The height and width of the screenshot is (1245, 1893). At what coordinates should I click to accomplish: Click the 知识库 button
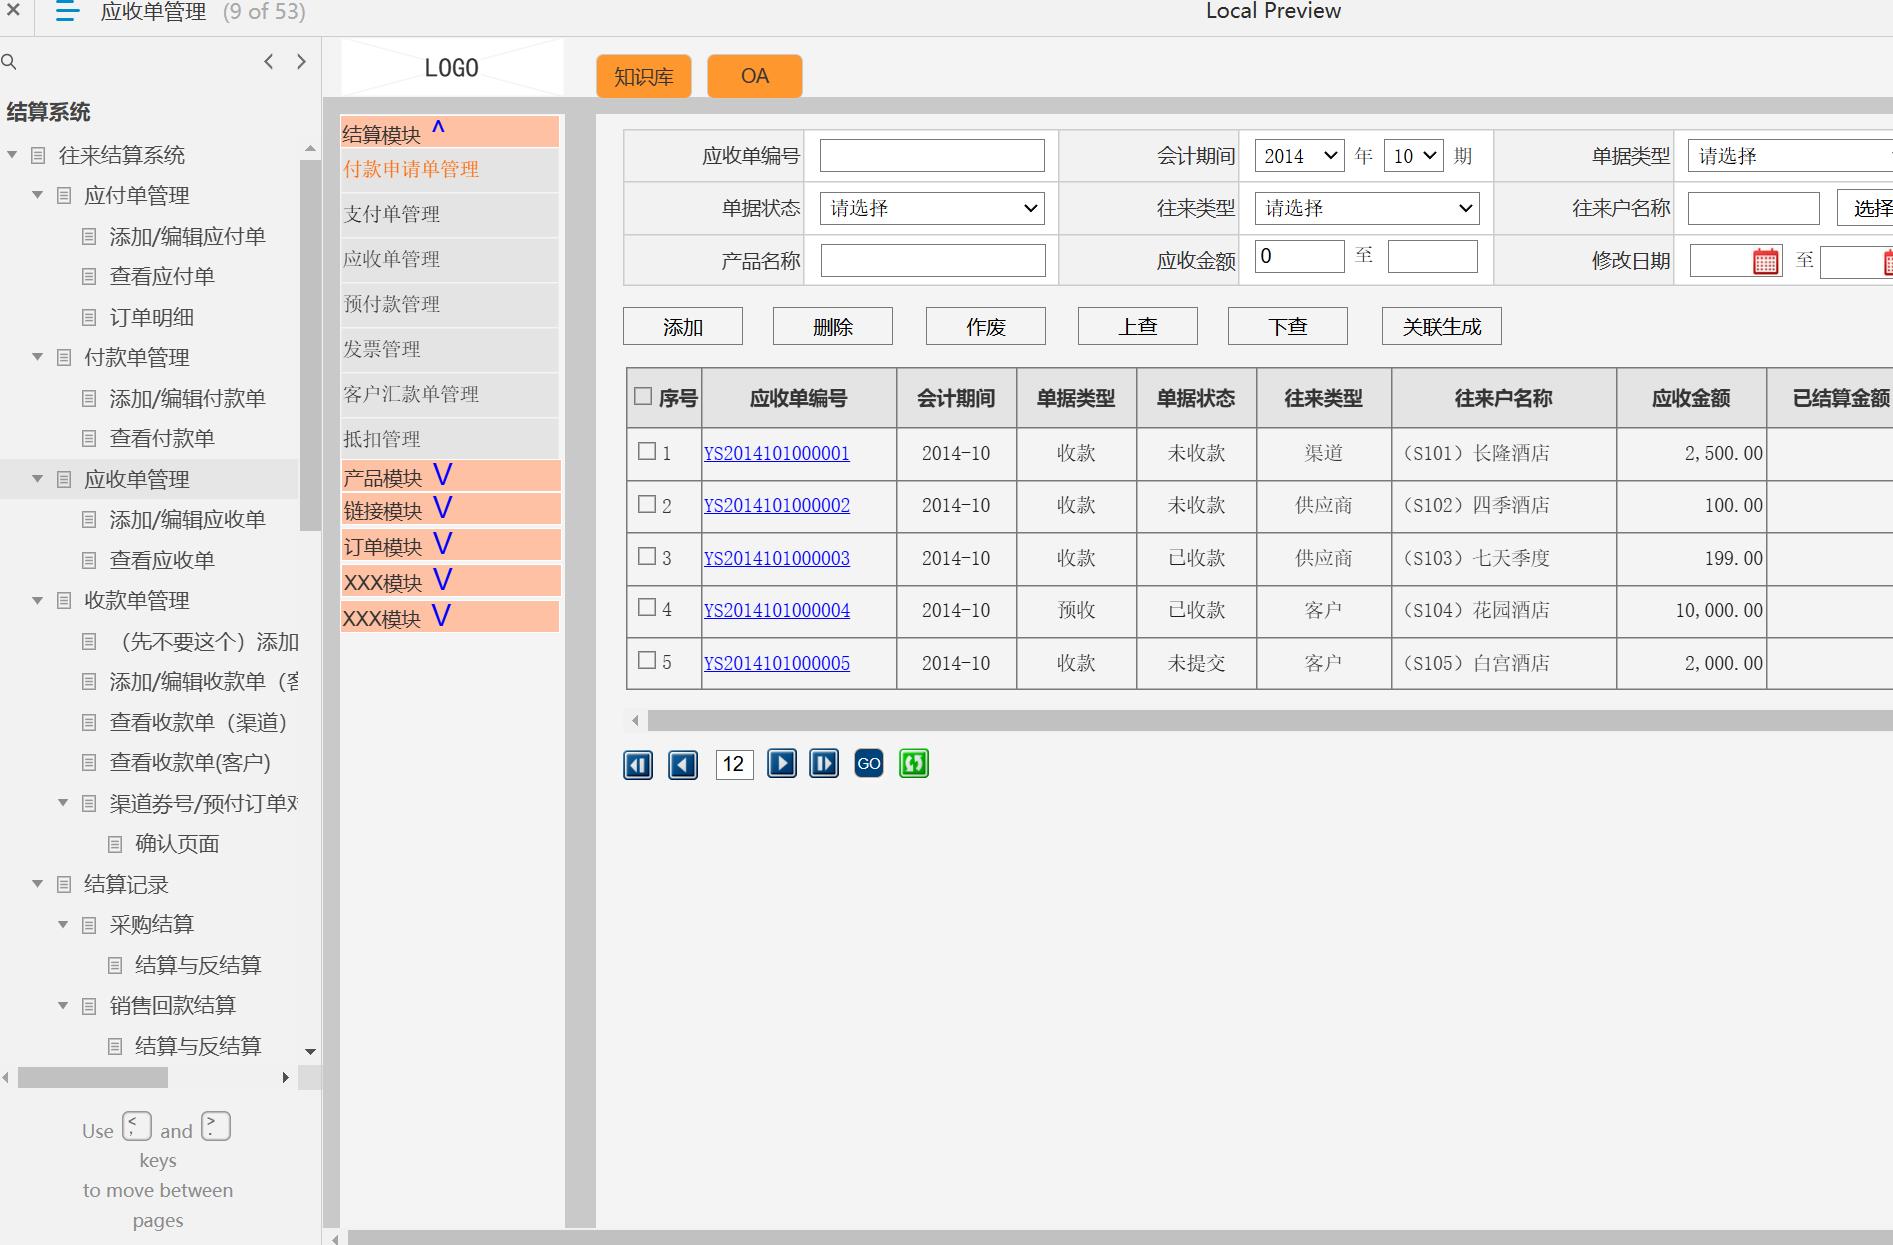(644, 76)
